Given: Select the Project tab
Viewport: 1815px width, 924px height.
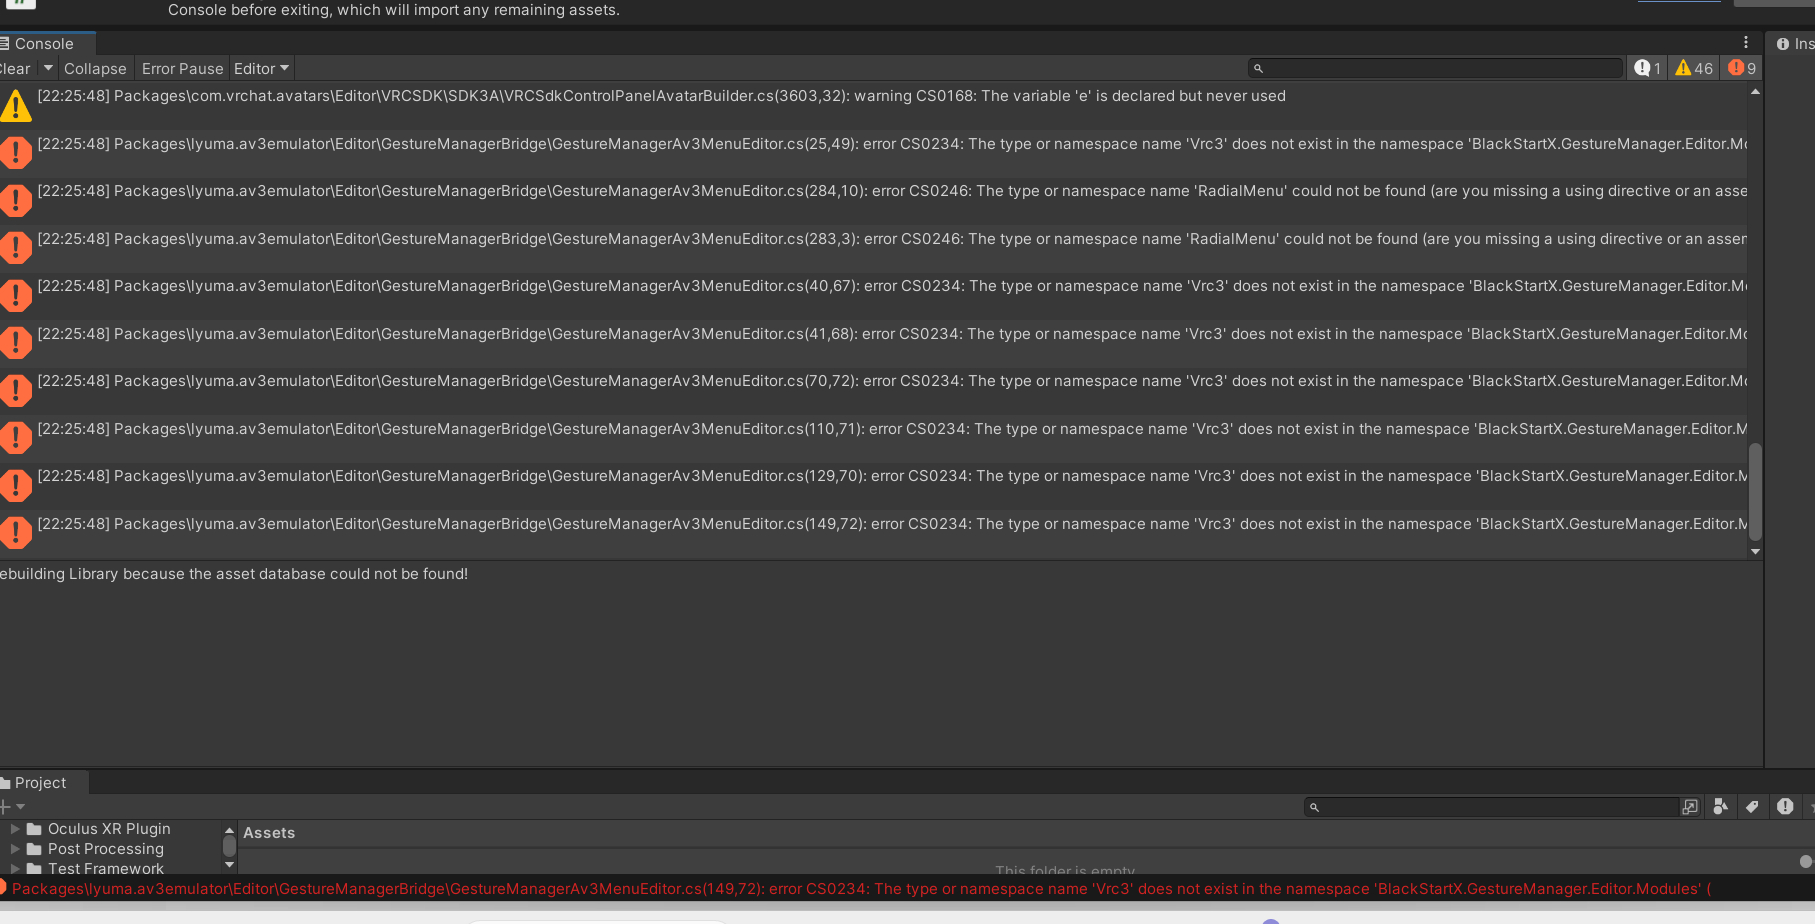Looking at the screenshot, I should pos(40,783).
